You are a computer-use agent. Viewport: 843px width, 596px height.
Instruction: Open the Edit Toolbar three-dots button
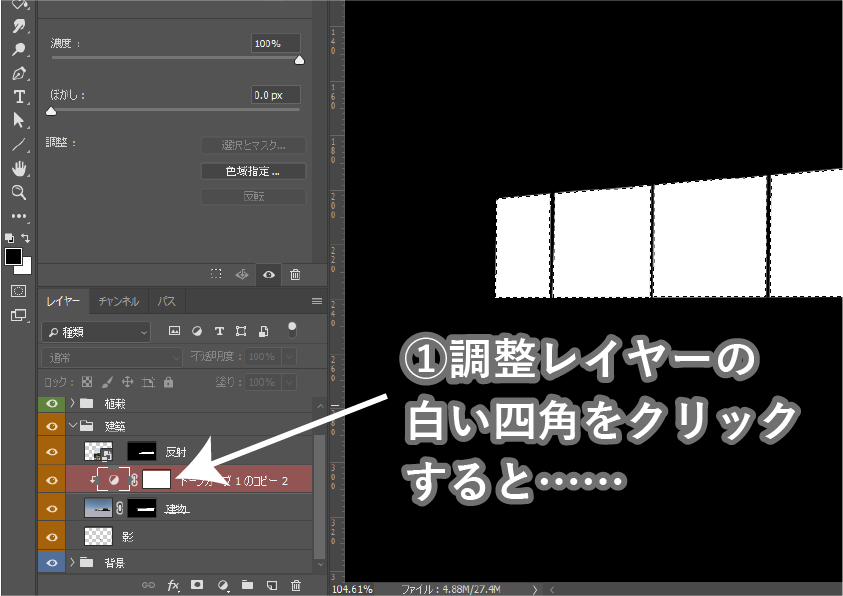coord(19,216)
